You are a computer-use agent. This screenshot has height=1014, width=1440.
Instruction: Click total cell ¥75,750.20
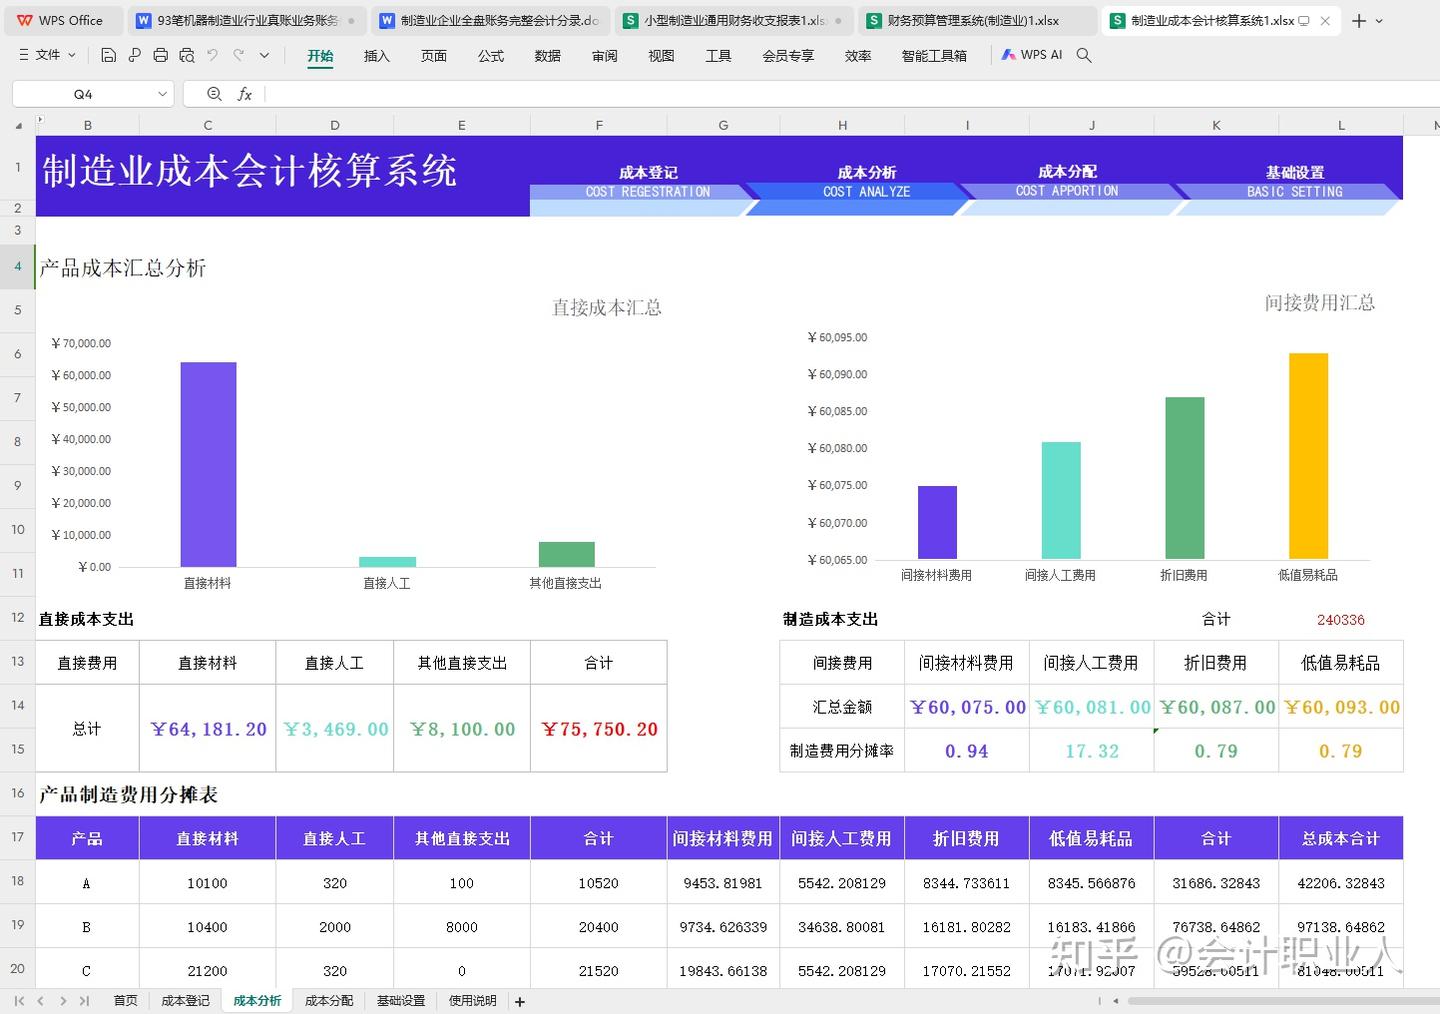tap(599, 729)
